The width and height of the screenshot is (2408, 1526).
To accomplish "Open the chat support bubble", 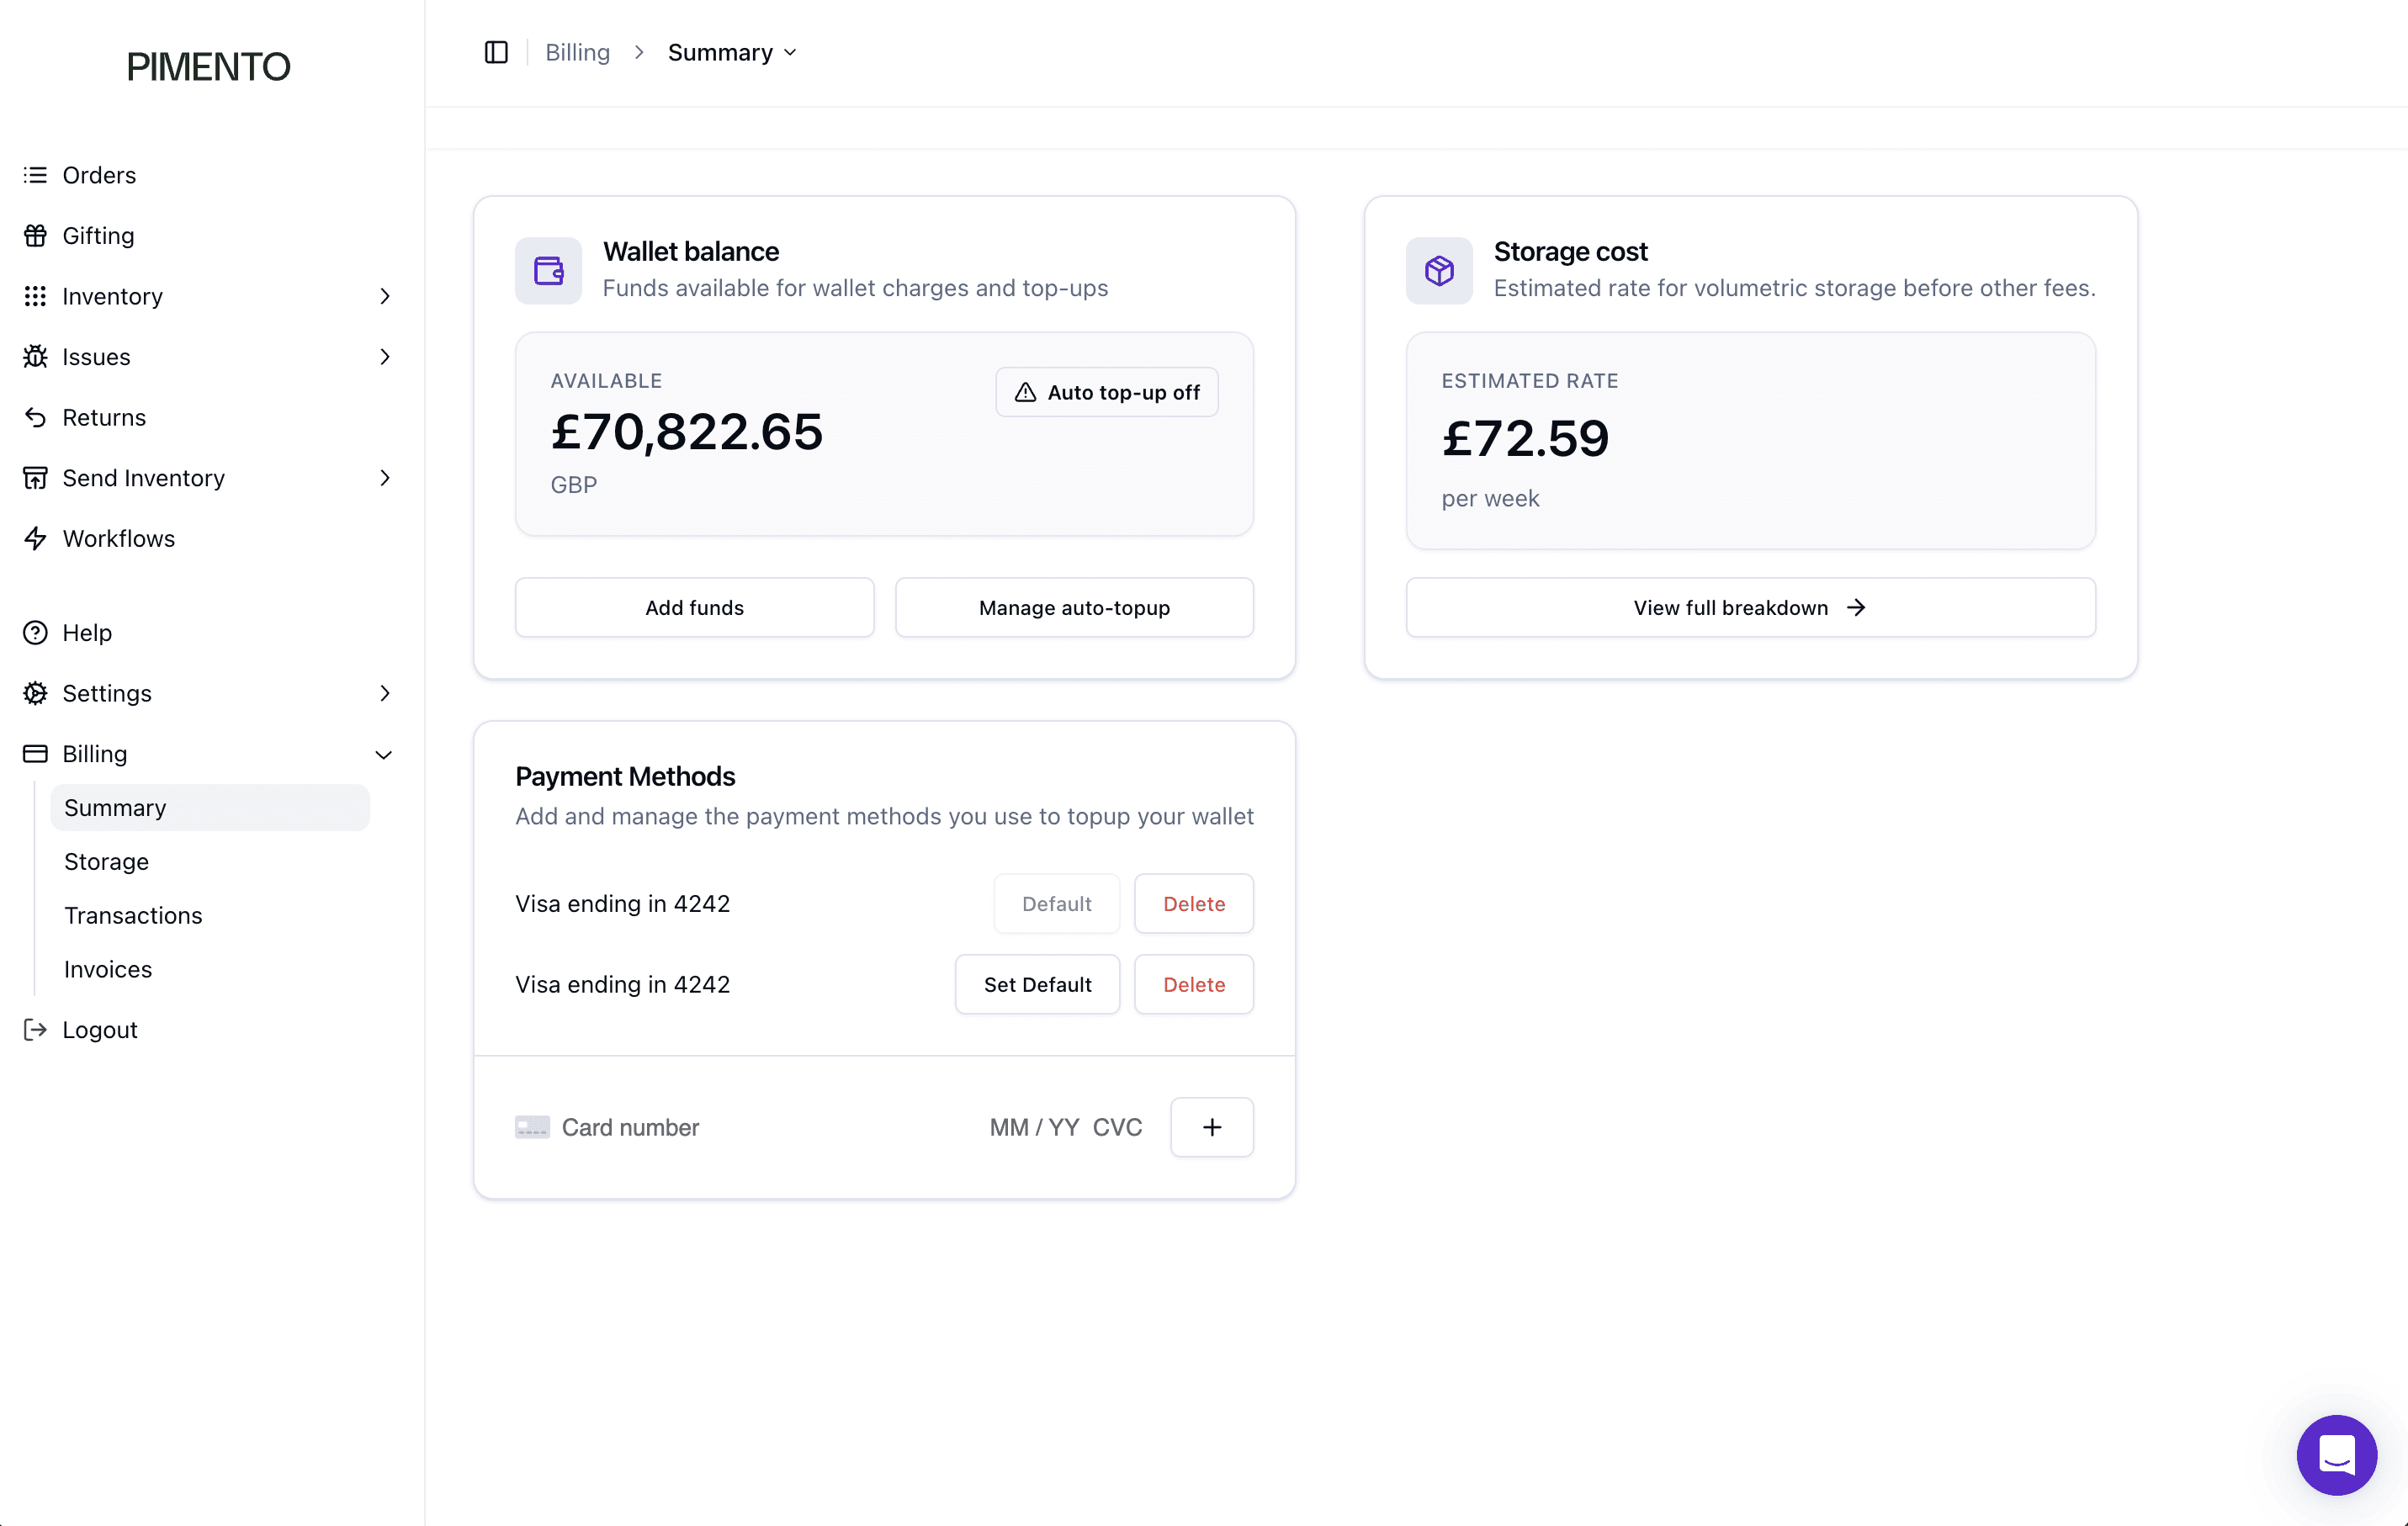I will 2336,1454.
